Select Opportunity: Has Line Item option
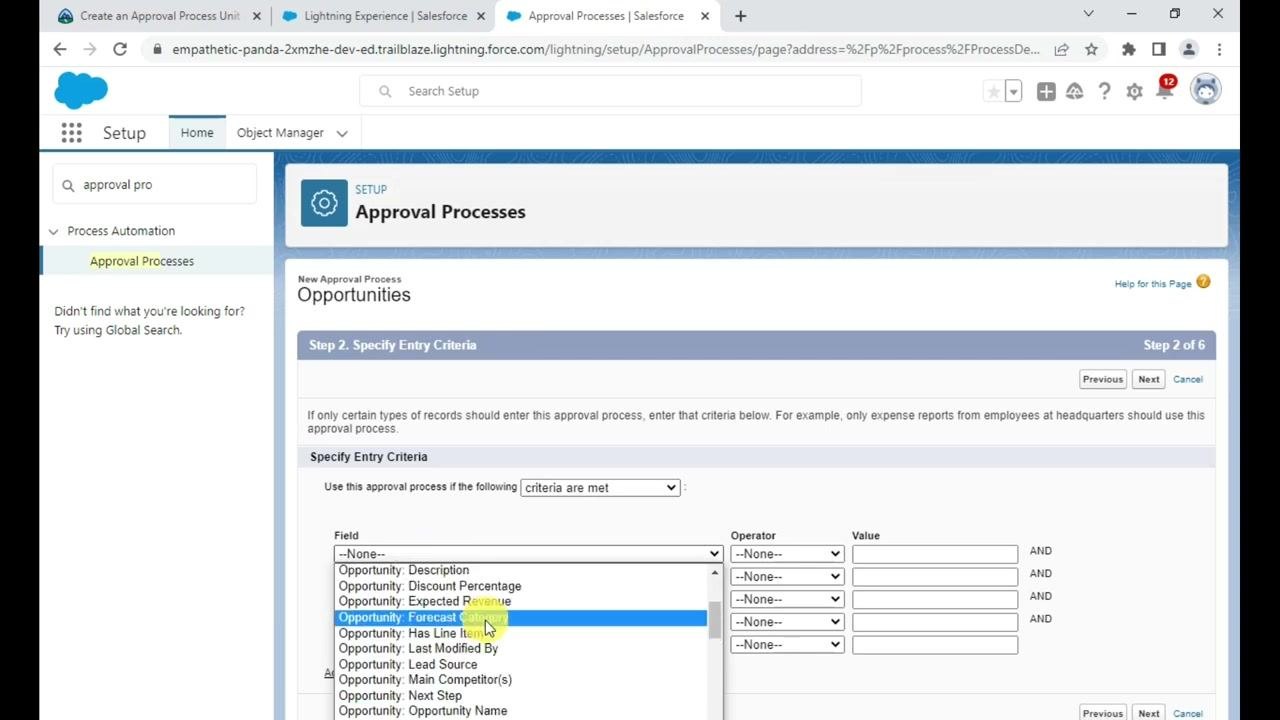 tap(521, 633)
